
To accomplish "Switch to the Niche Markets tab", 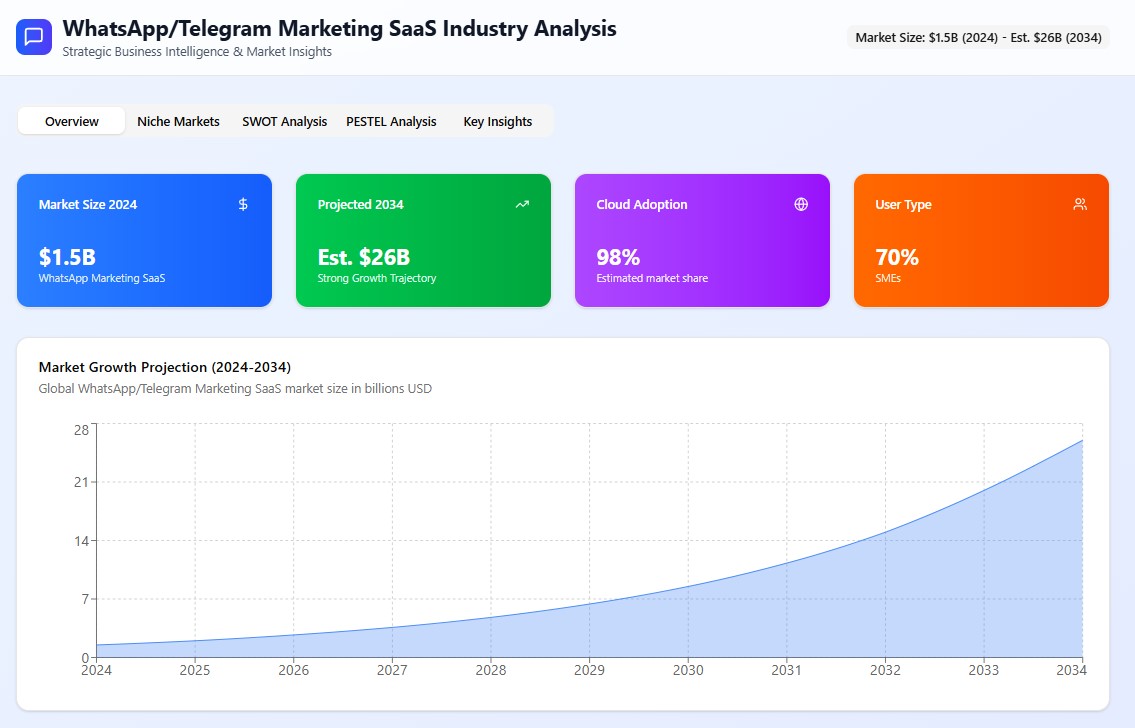I will click(178, 121).
